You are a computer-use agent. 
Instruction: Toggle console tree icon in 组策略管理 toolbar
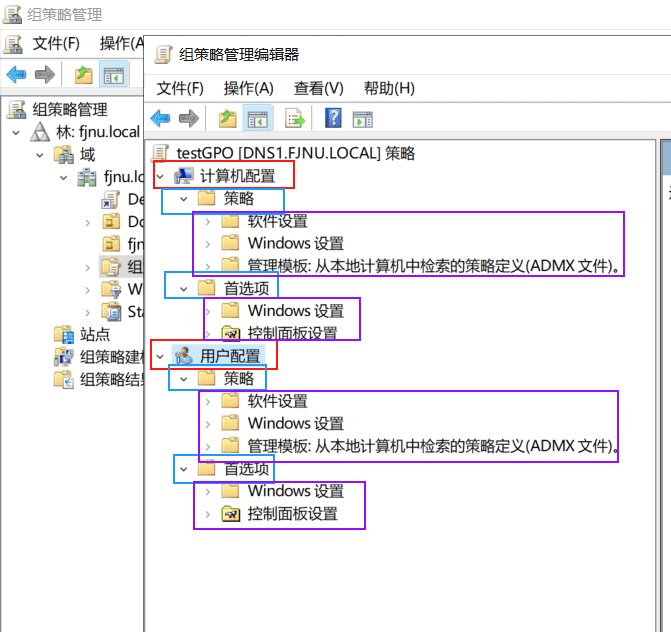pyautogui.click(x=114, y=74)
